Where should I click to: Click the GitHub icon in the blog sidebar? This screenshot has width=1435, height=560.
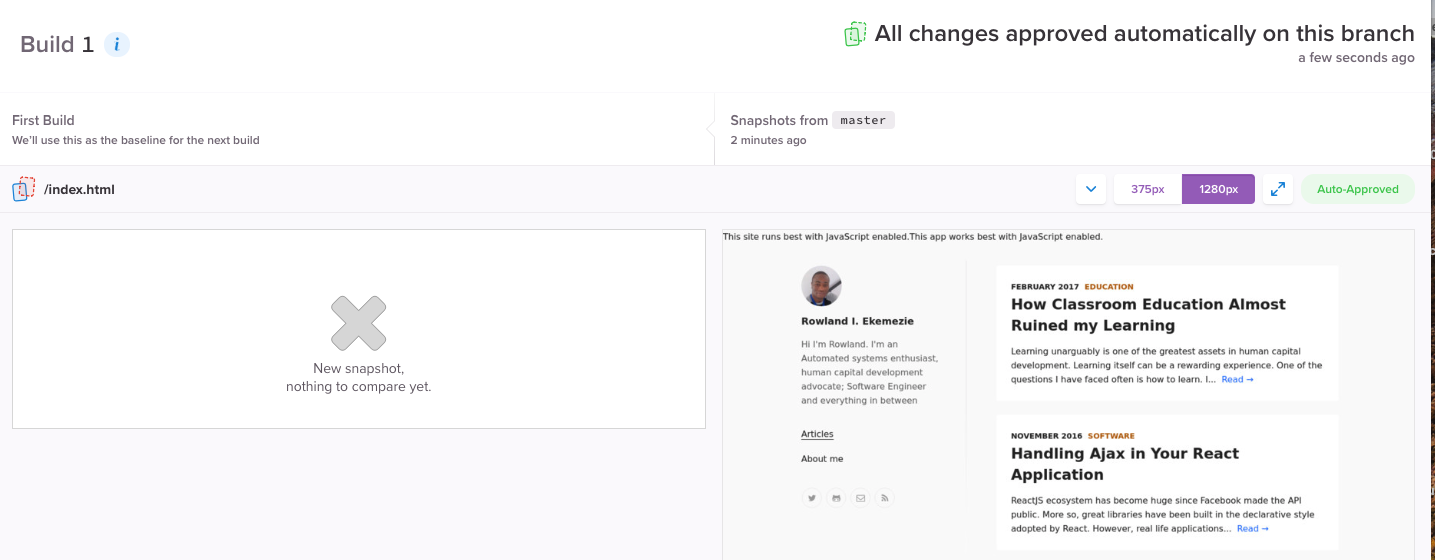coord(836,498)
